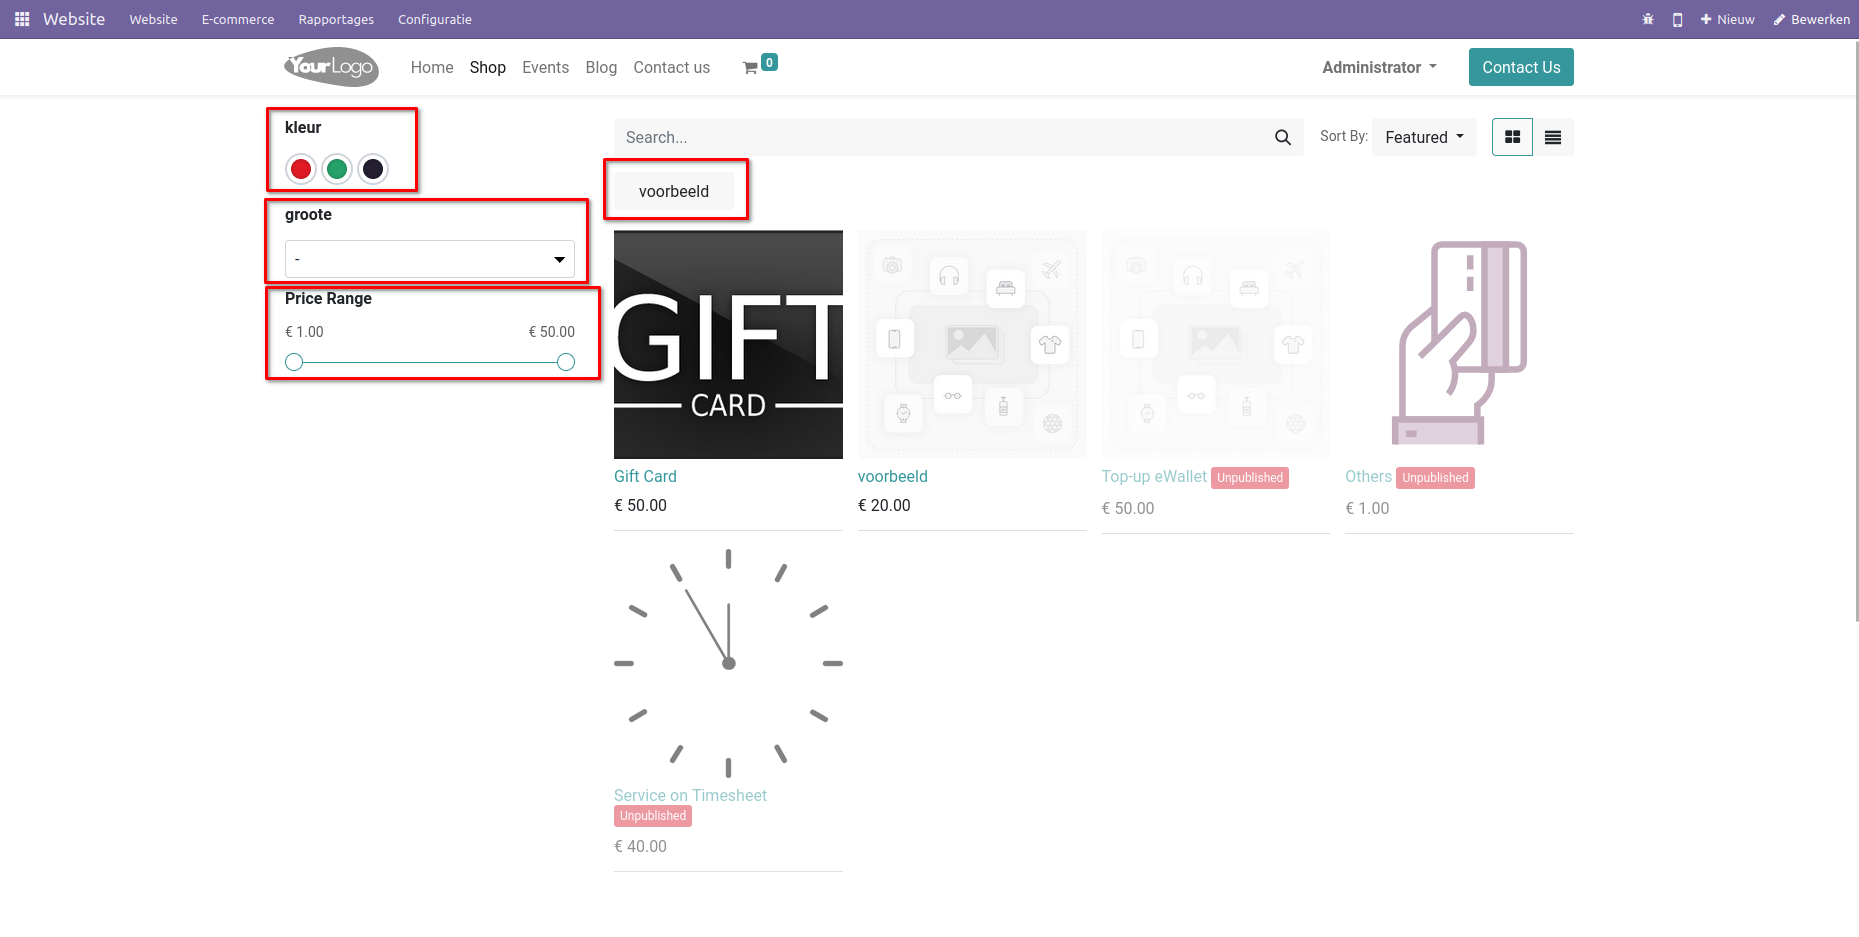
Task: Go to the Events tab
Action: point(545,67)
